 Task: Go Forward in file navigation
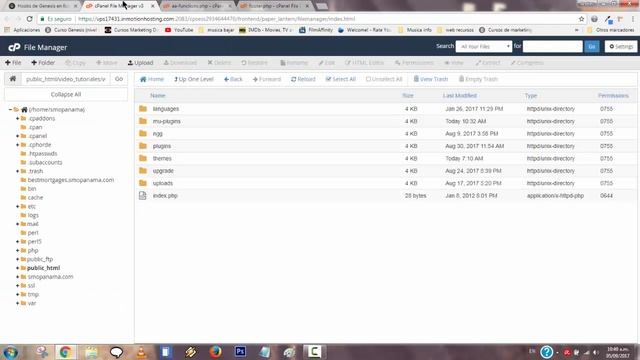point(267,79)
